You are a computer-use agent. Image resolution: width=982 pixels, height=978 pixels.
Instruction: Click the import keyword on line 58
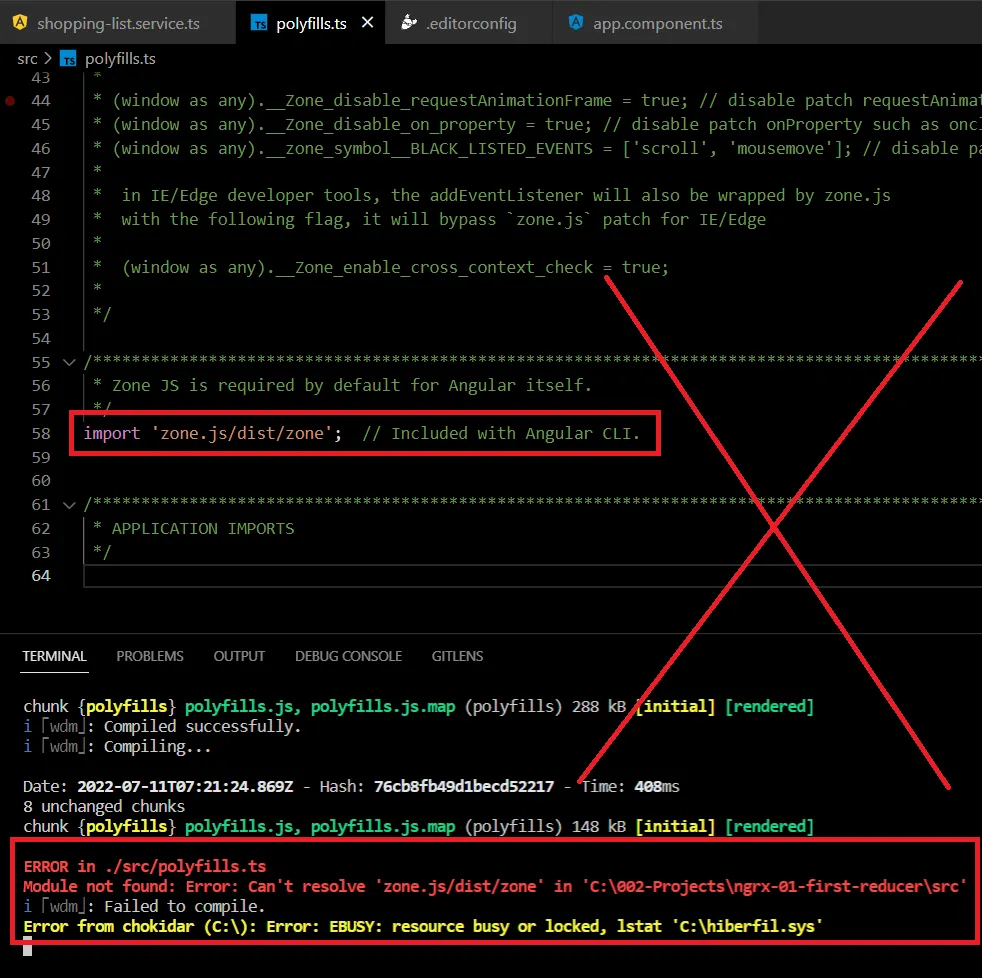(112, 433)
